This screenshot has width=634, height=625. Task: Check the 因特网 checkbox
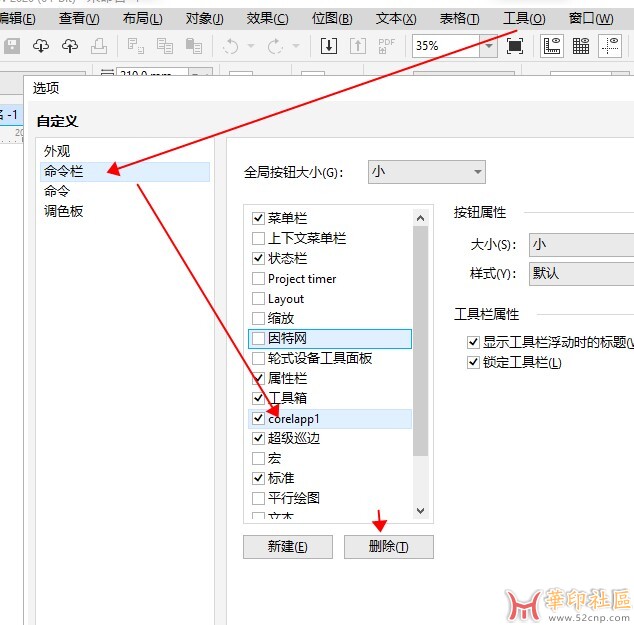tap(258, 338)
